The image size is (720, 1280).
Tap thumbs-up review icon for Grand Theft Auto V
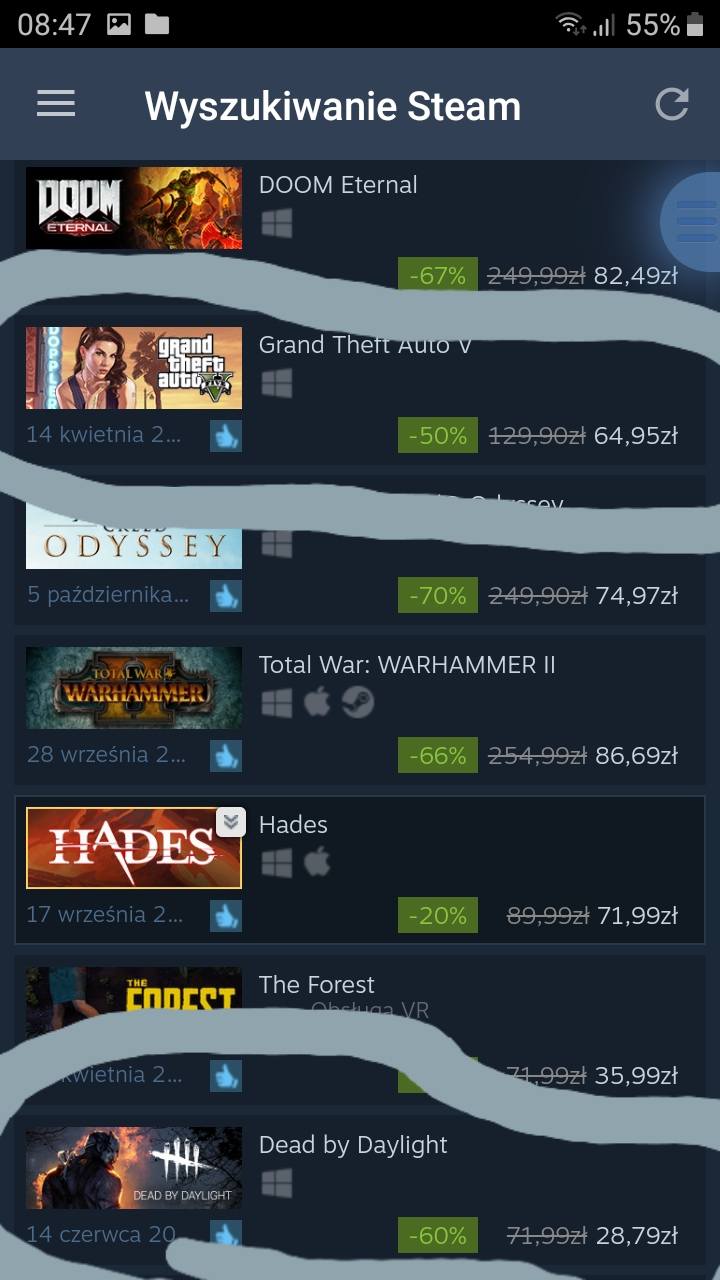coord(226,436)
